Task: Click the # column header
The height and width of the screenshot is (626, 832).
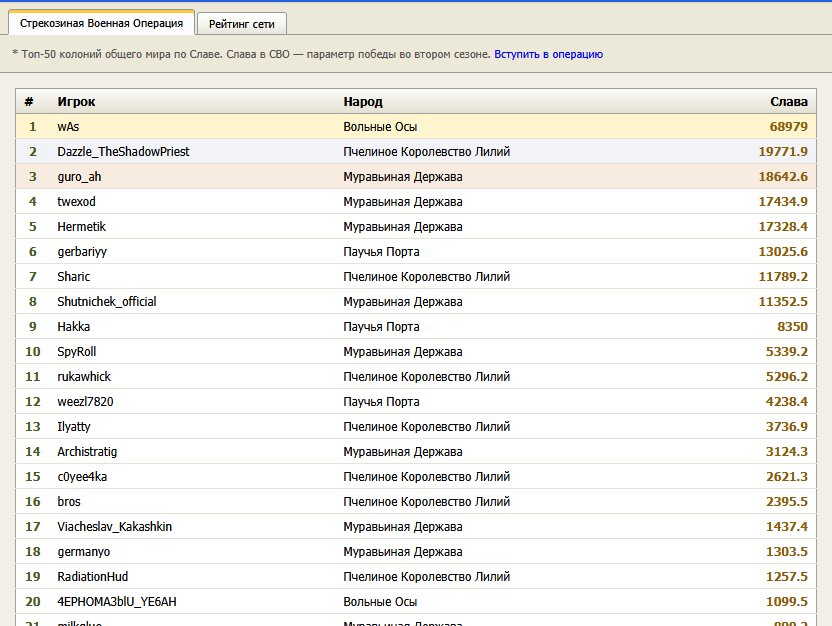Action: pyautogui.click(x=29, y=101)
